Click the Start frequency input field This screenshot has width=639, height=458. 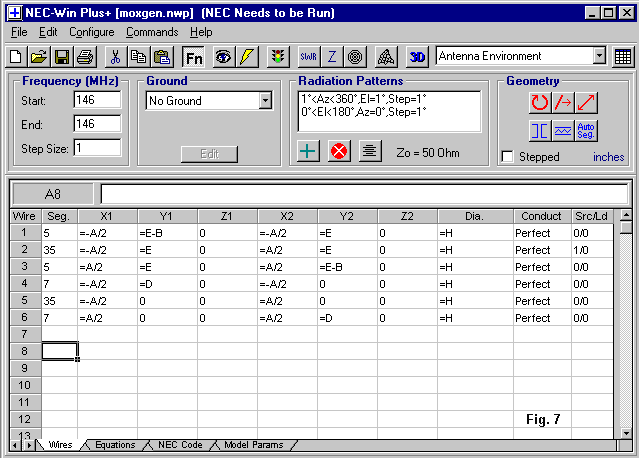97,100
